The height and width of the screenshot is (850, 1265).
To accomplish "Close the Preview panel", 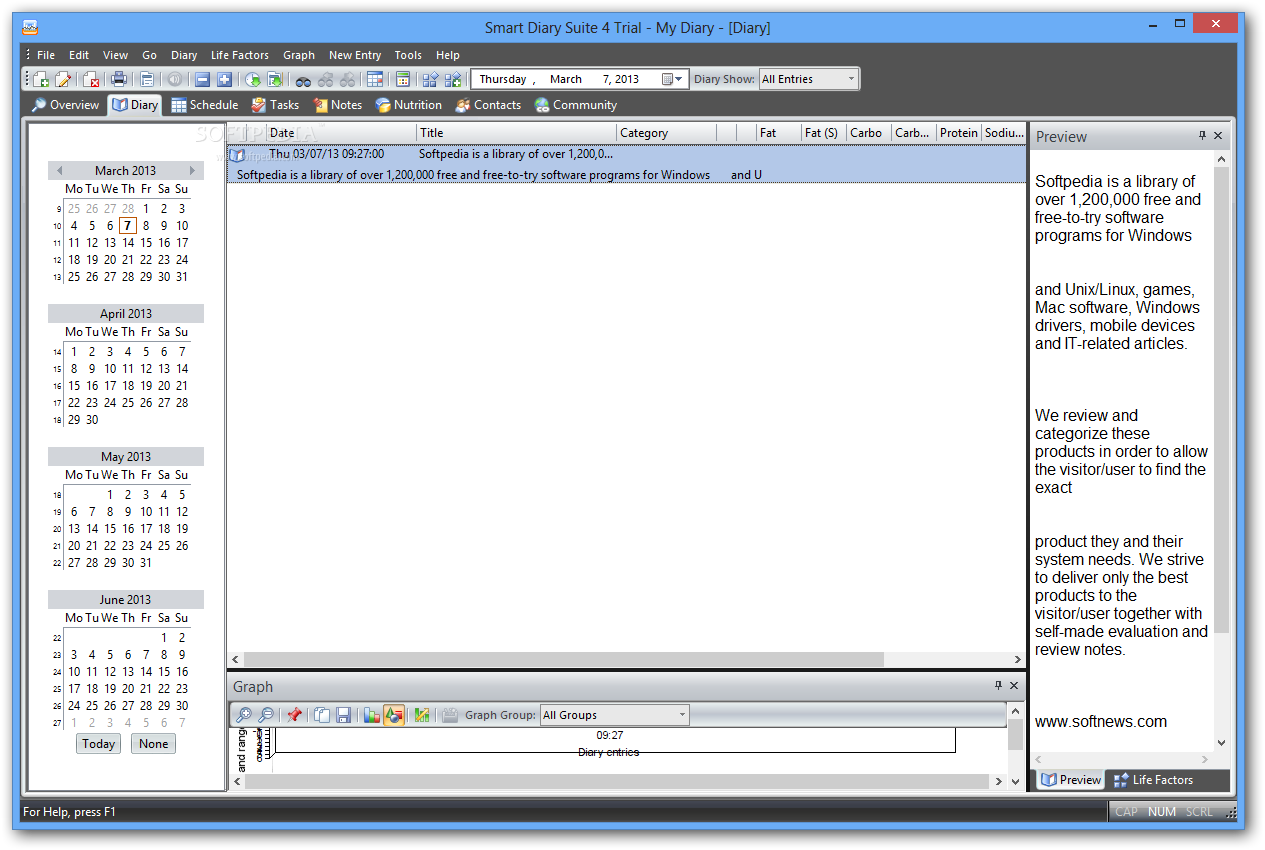I will (x=1218, y=136).
